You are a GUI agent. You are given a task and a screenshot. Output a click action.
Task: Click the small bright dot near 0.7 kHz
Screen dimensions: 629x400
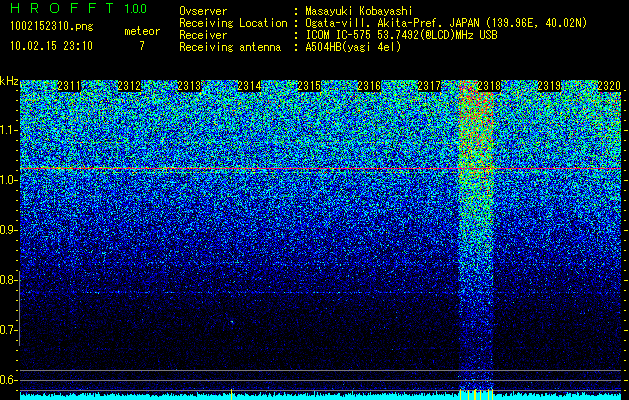232,322
